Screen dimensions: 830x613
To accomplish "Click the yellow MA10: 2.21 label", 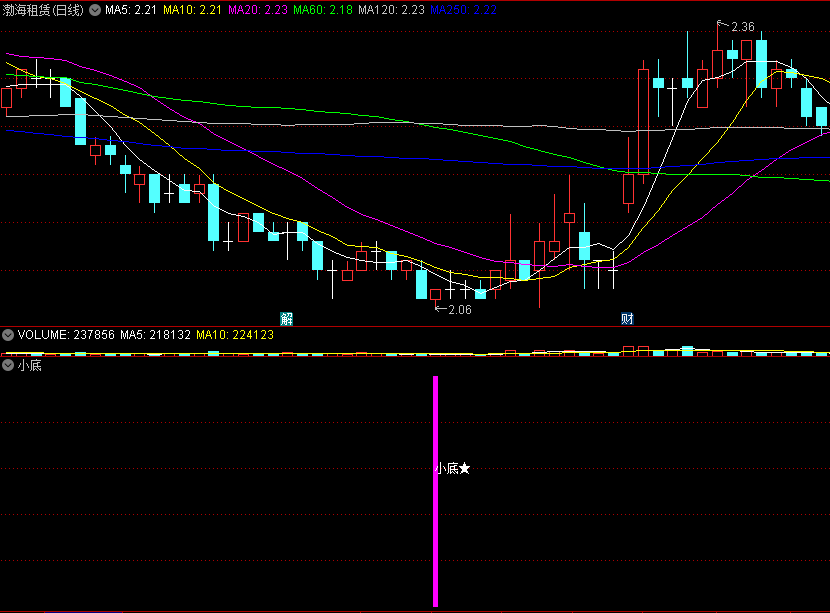I will pyautogui.click(x=192, y=10).
